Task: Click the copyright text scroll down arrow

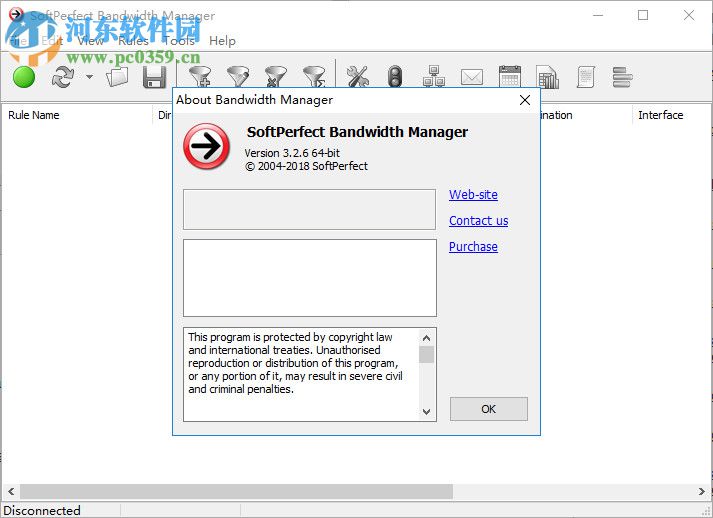Action: click(427, 412)
